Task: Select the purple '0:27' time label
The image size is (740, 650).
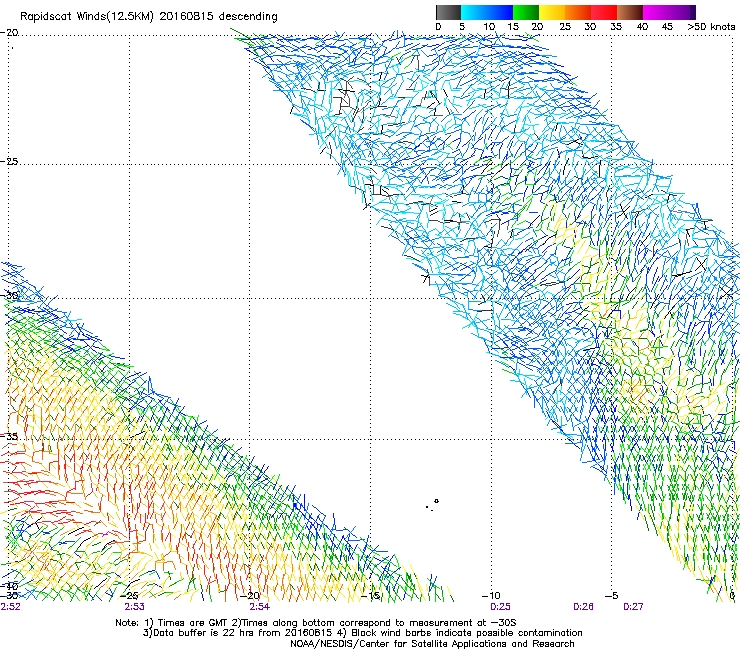Action: pyautogui.click(x=633, y=607)
